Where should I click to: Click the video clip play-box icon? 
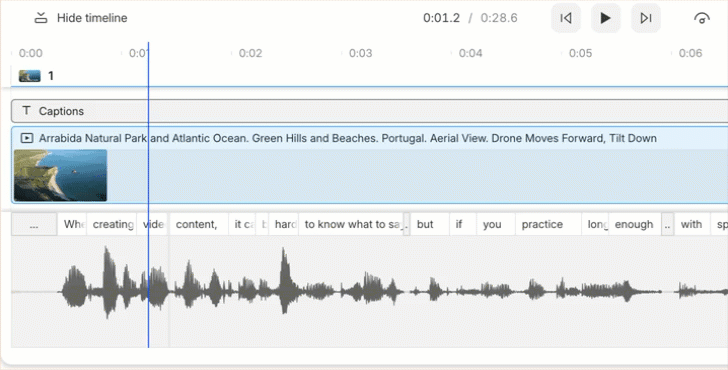pos(27,138)
